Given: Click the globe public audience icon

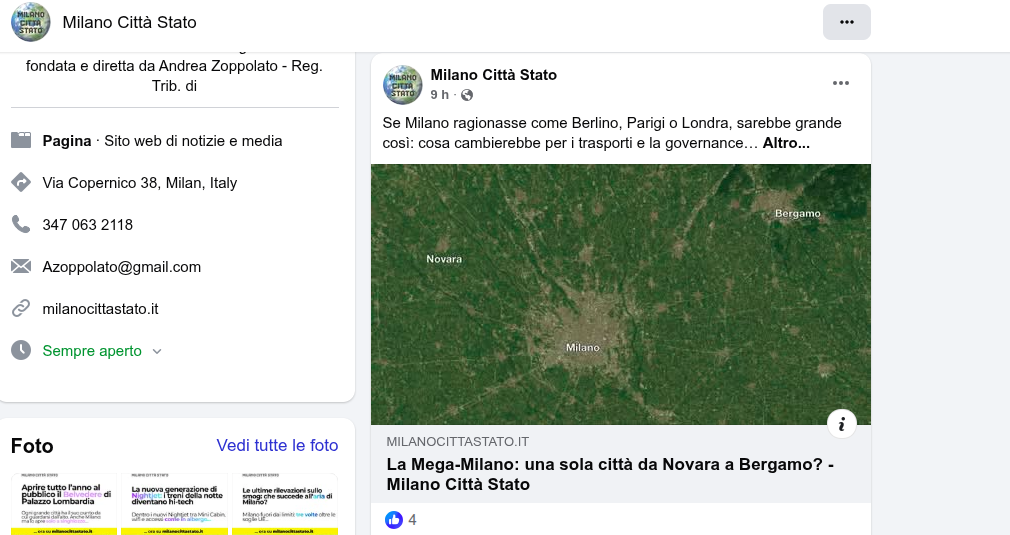Looking at the screenshot, I should [x=467, y=95].
